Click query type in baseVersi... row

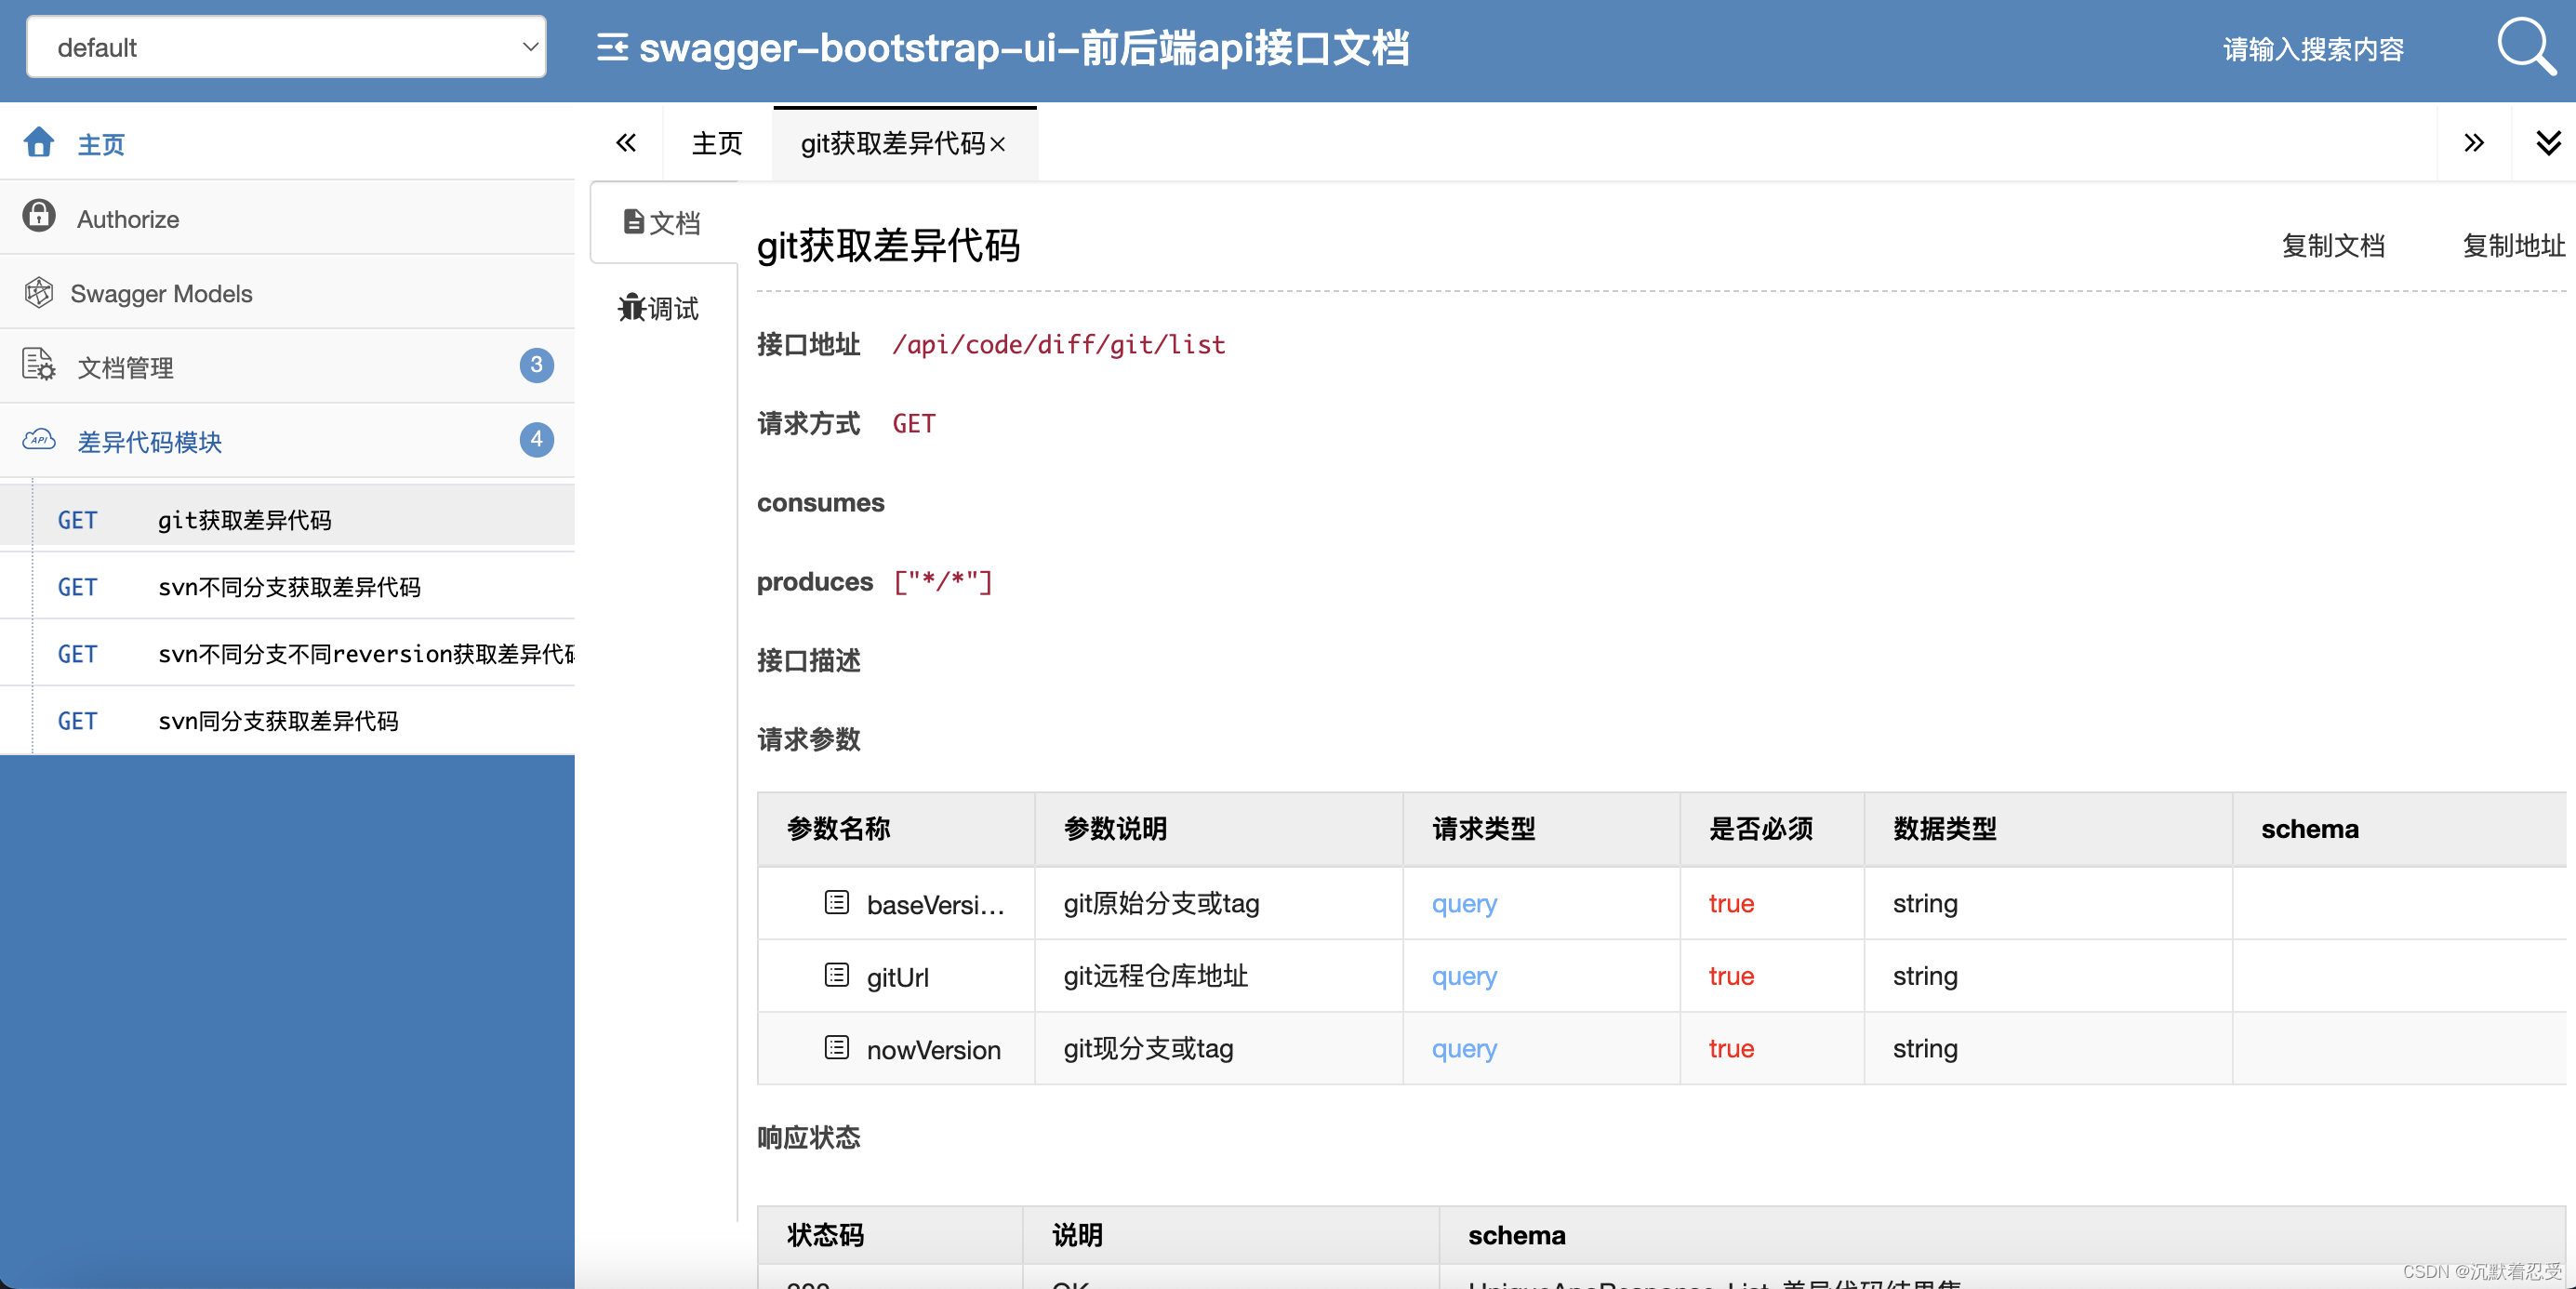pos(1464,904)
